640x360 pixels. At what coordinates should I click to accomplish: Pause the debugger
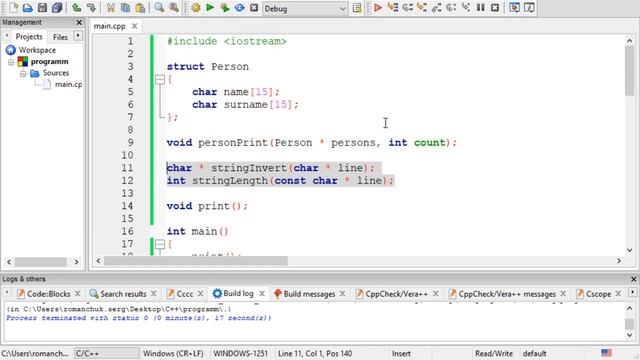pyautogui.click(x=480, y=7)
